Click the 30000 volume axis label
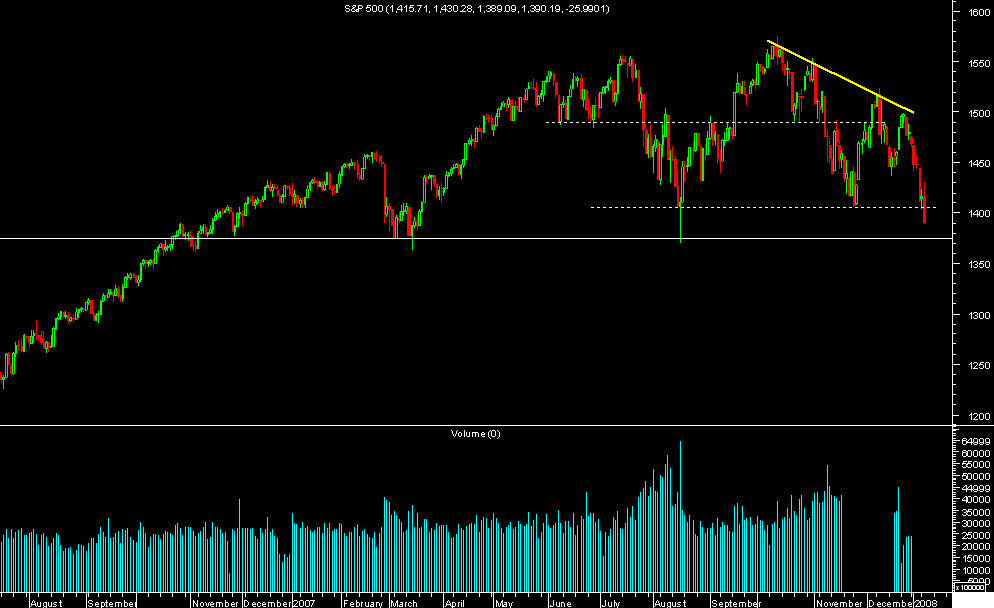Image resolution: width=994 pixels, height=608 pixels. click(976, 523)
